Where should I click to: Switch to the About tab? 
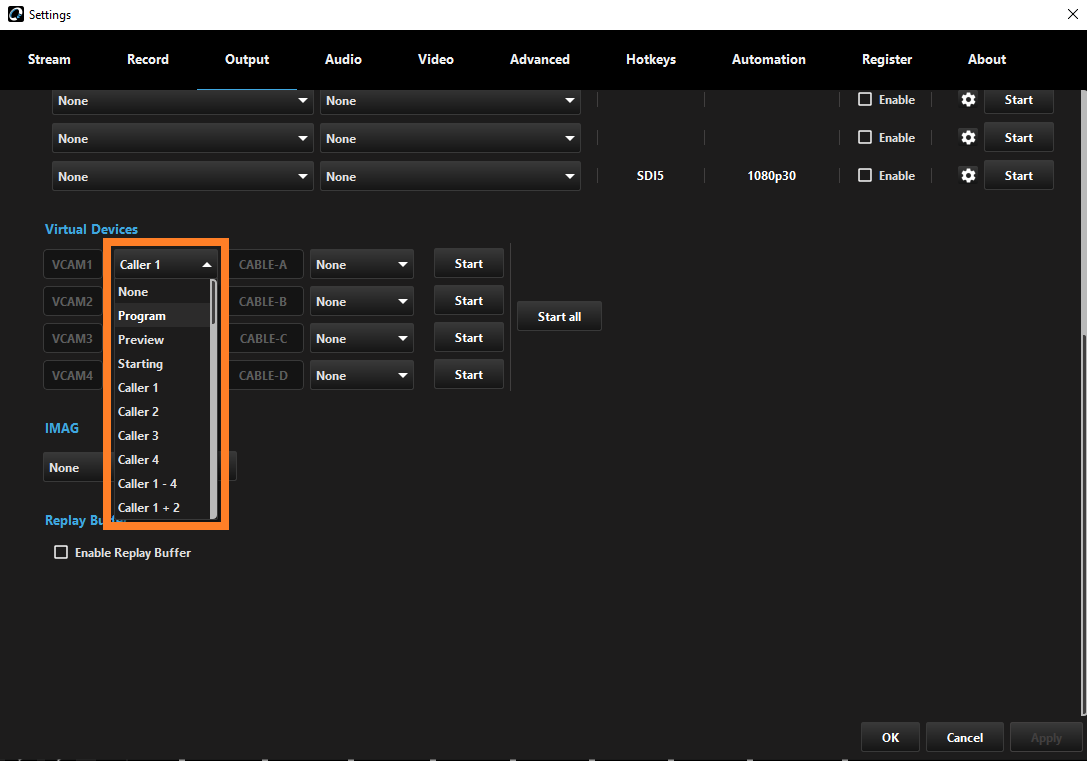(986, 60)
